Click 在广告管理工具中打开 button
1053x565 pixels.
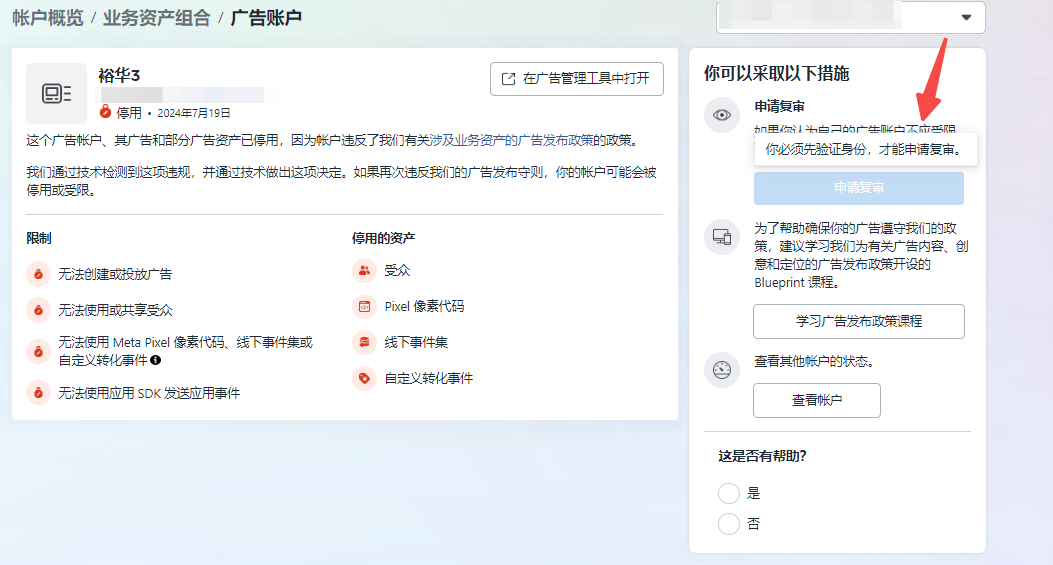[577, 79]
